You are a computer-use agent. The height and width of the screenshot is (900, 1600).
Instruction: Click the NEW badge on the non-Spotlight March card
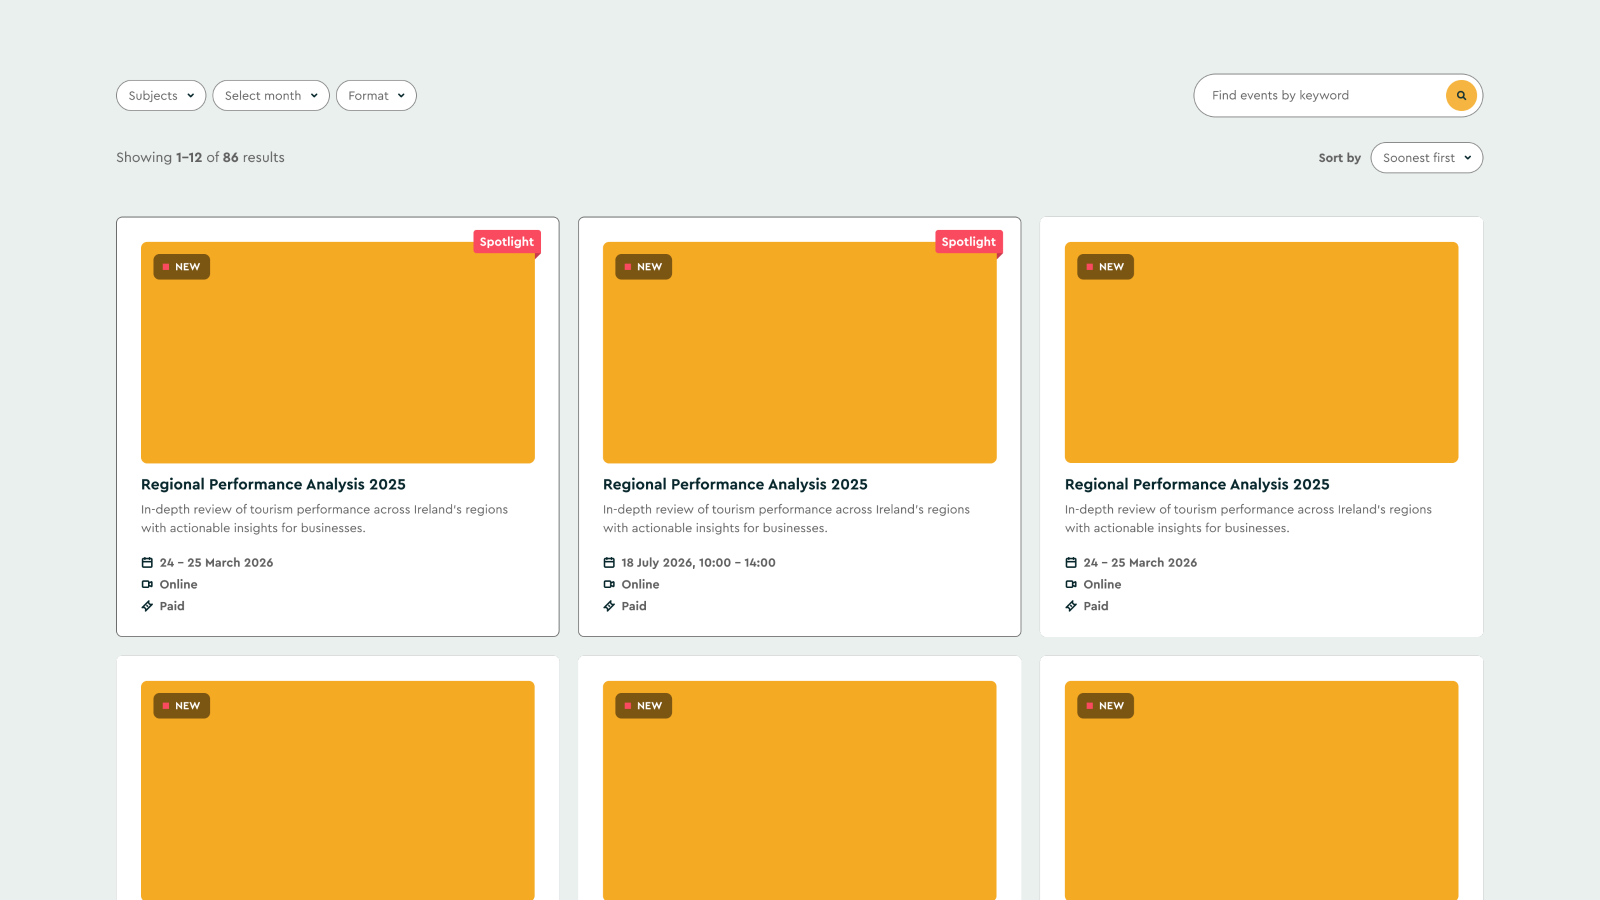pos(1105,267)
